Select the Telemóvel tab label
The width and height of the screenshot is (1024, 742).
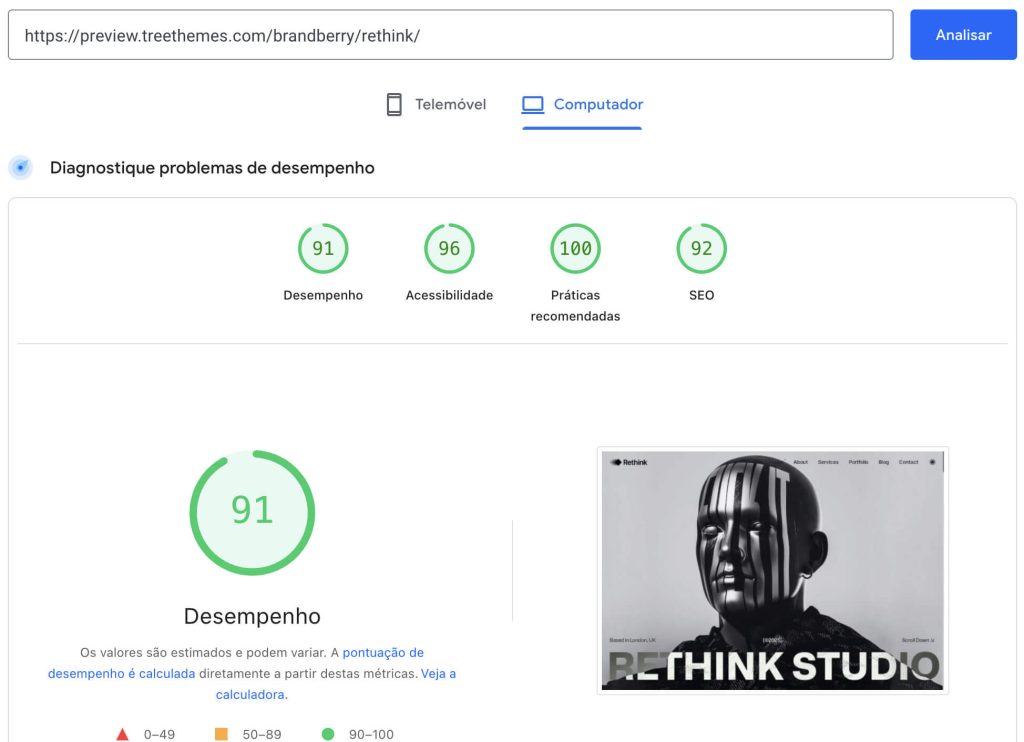[x=450, y=105]
